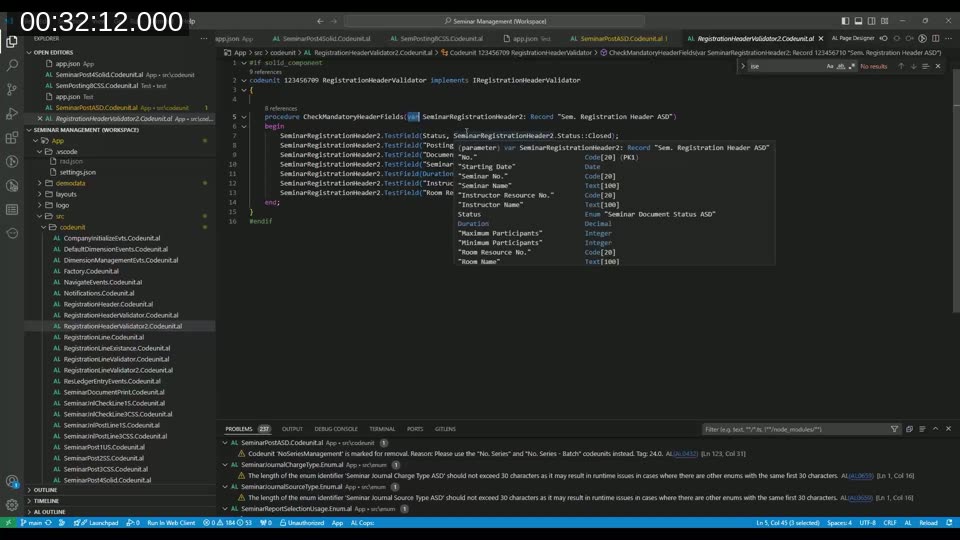Toggle Match Case in find widget

(830, 66)
